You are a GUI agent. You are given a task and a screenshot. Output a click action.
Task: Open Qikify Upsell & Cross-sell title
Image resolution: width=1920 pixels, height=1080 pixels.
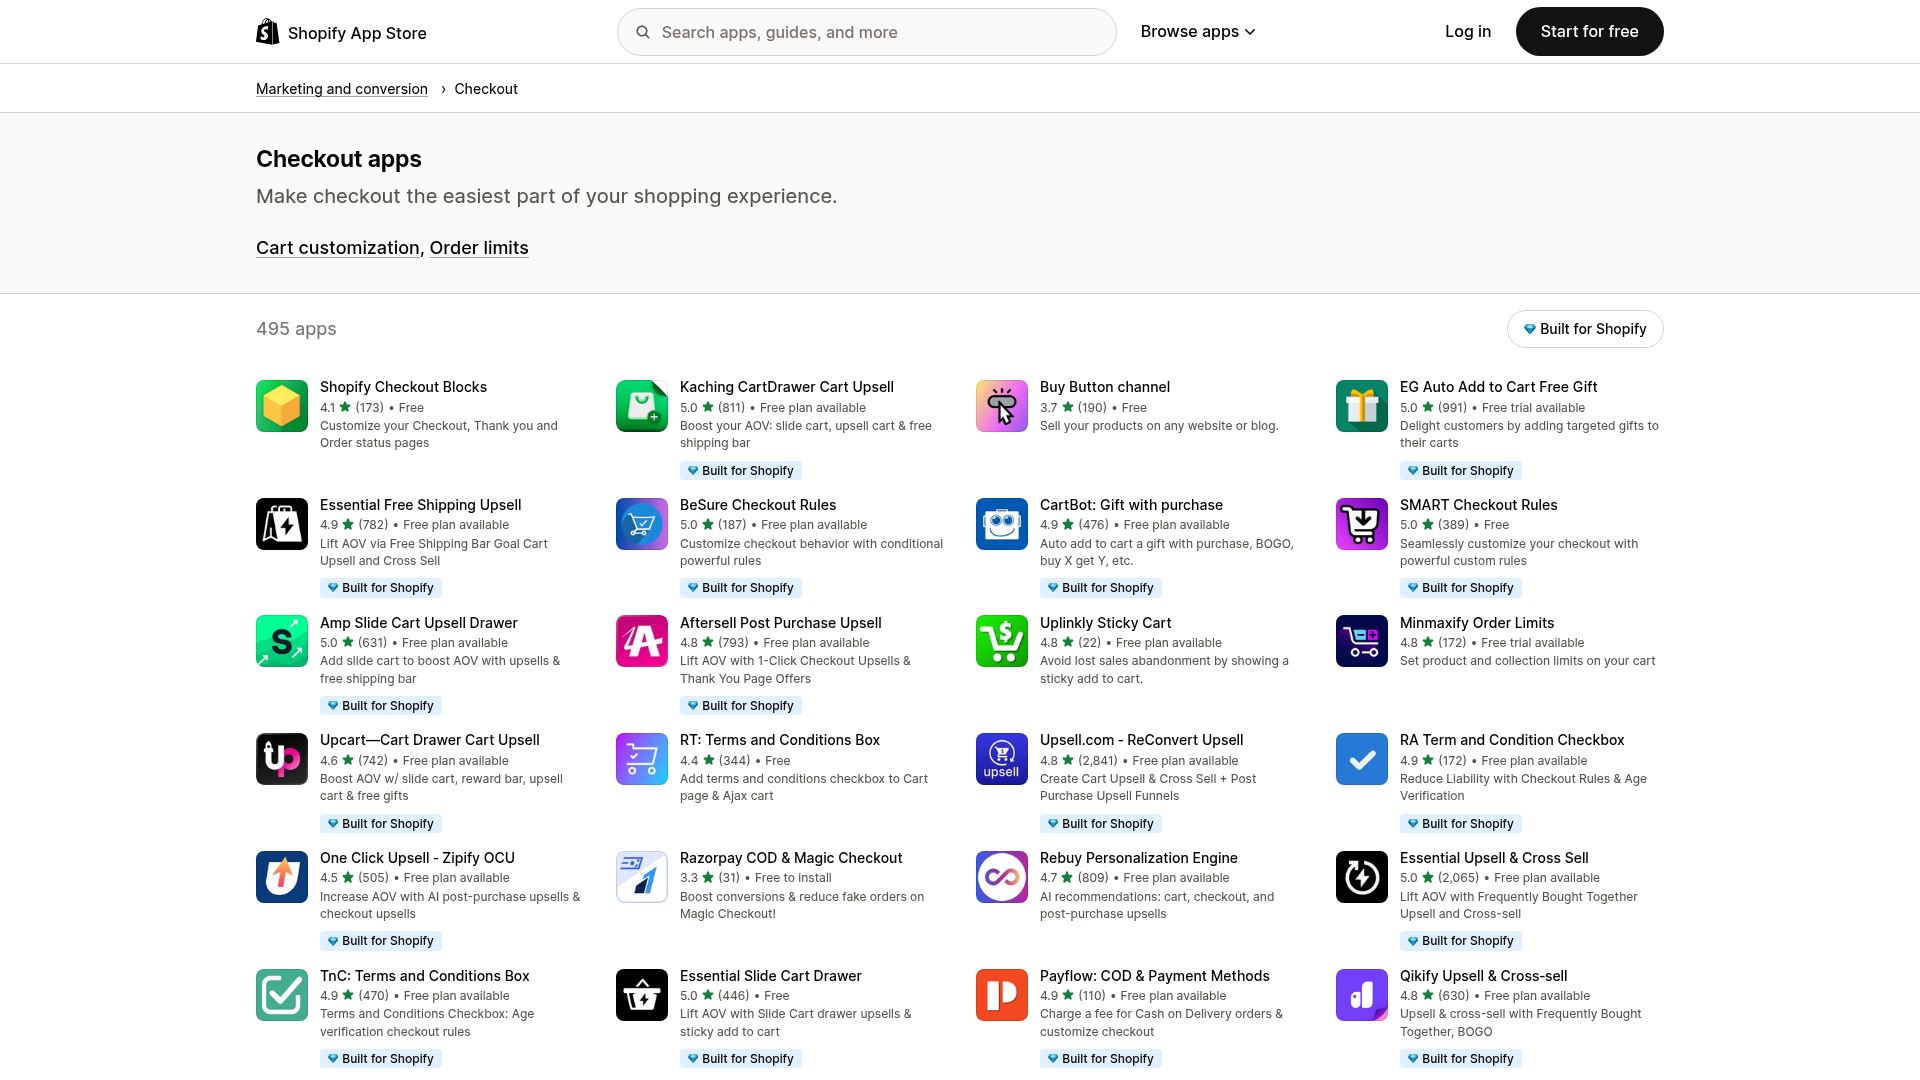coord(1484,976)
